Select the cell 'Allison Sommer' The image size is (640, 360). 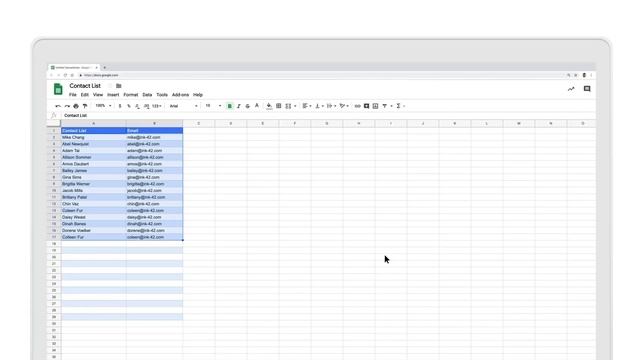pos(93,157)
